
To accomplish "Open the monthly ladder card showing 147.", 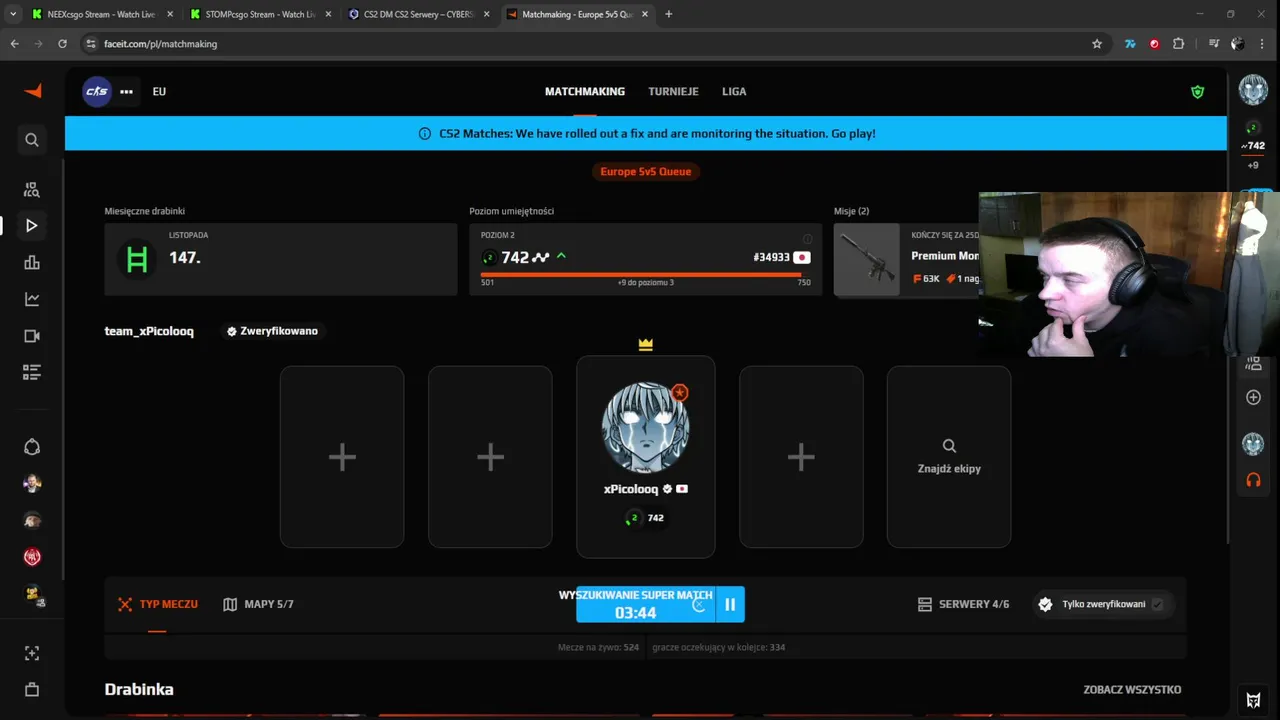I will [281, 259].
